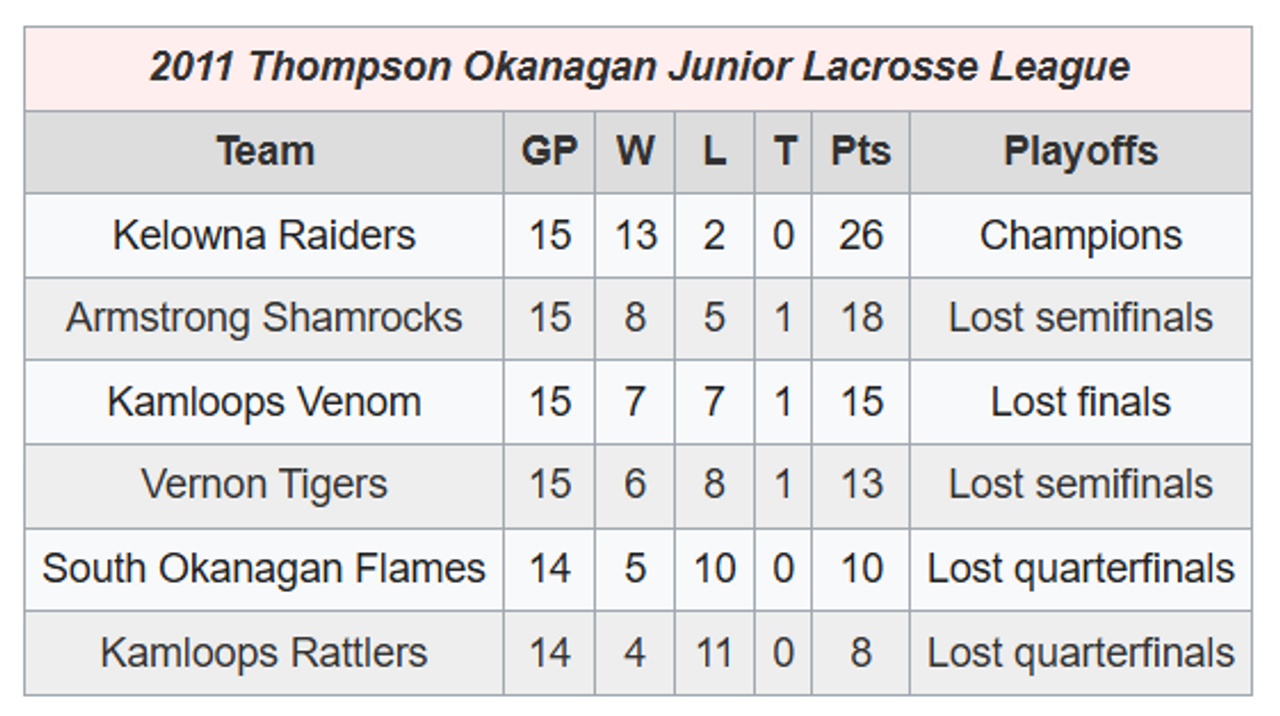Click the W column header
This screenshot has width=1280, height=716.
635,151
